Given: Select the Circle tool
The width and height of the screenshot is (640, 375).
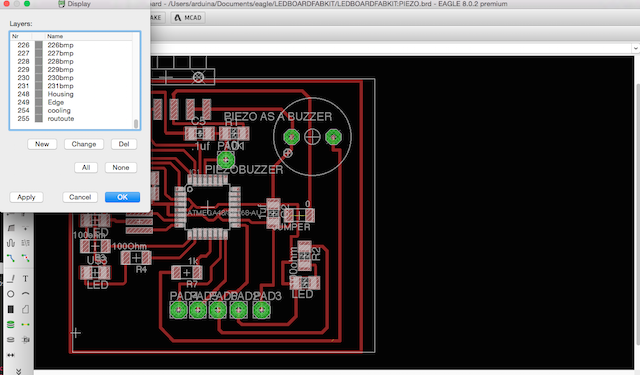Looking at the screenshot, I should 11,294.
